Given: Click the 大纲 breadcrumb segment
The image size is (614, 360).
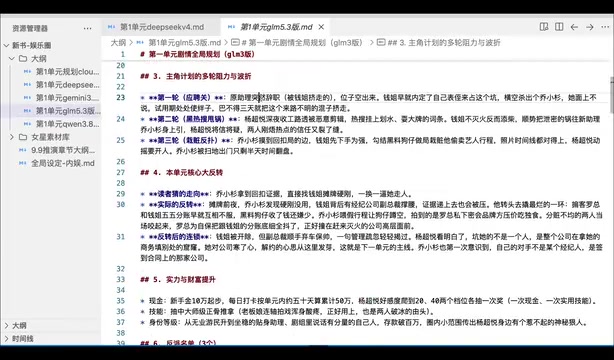Looking at the screenshot, I should [118, 42].
